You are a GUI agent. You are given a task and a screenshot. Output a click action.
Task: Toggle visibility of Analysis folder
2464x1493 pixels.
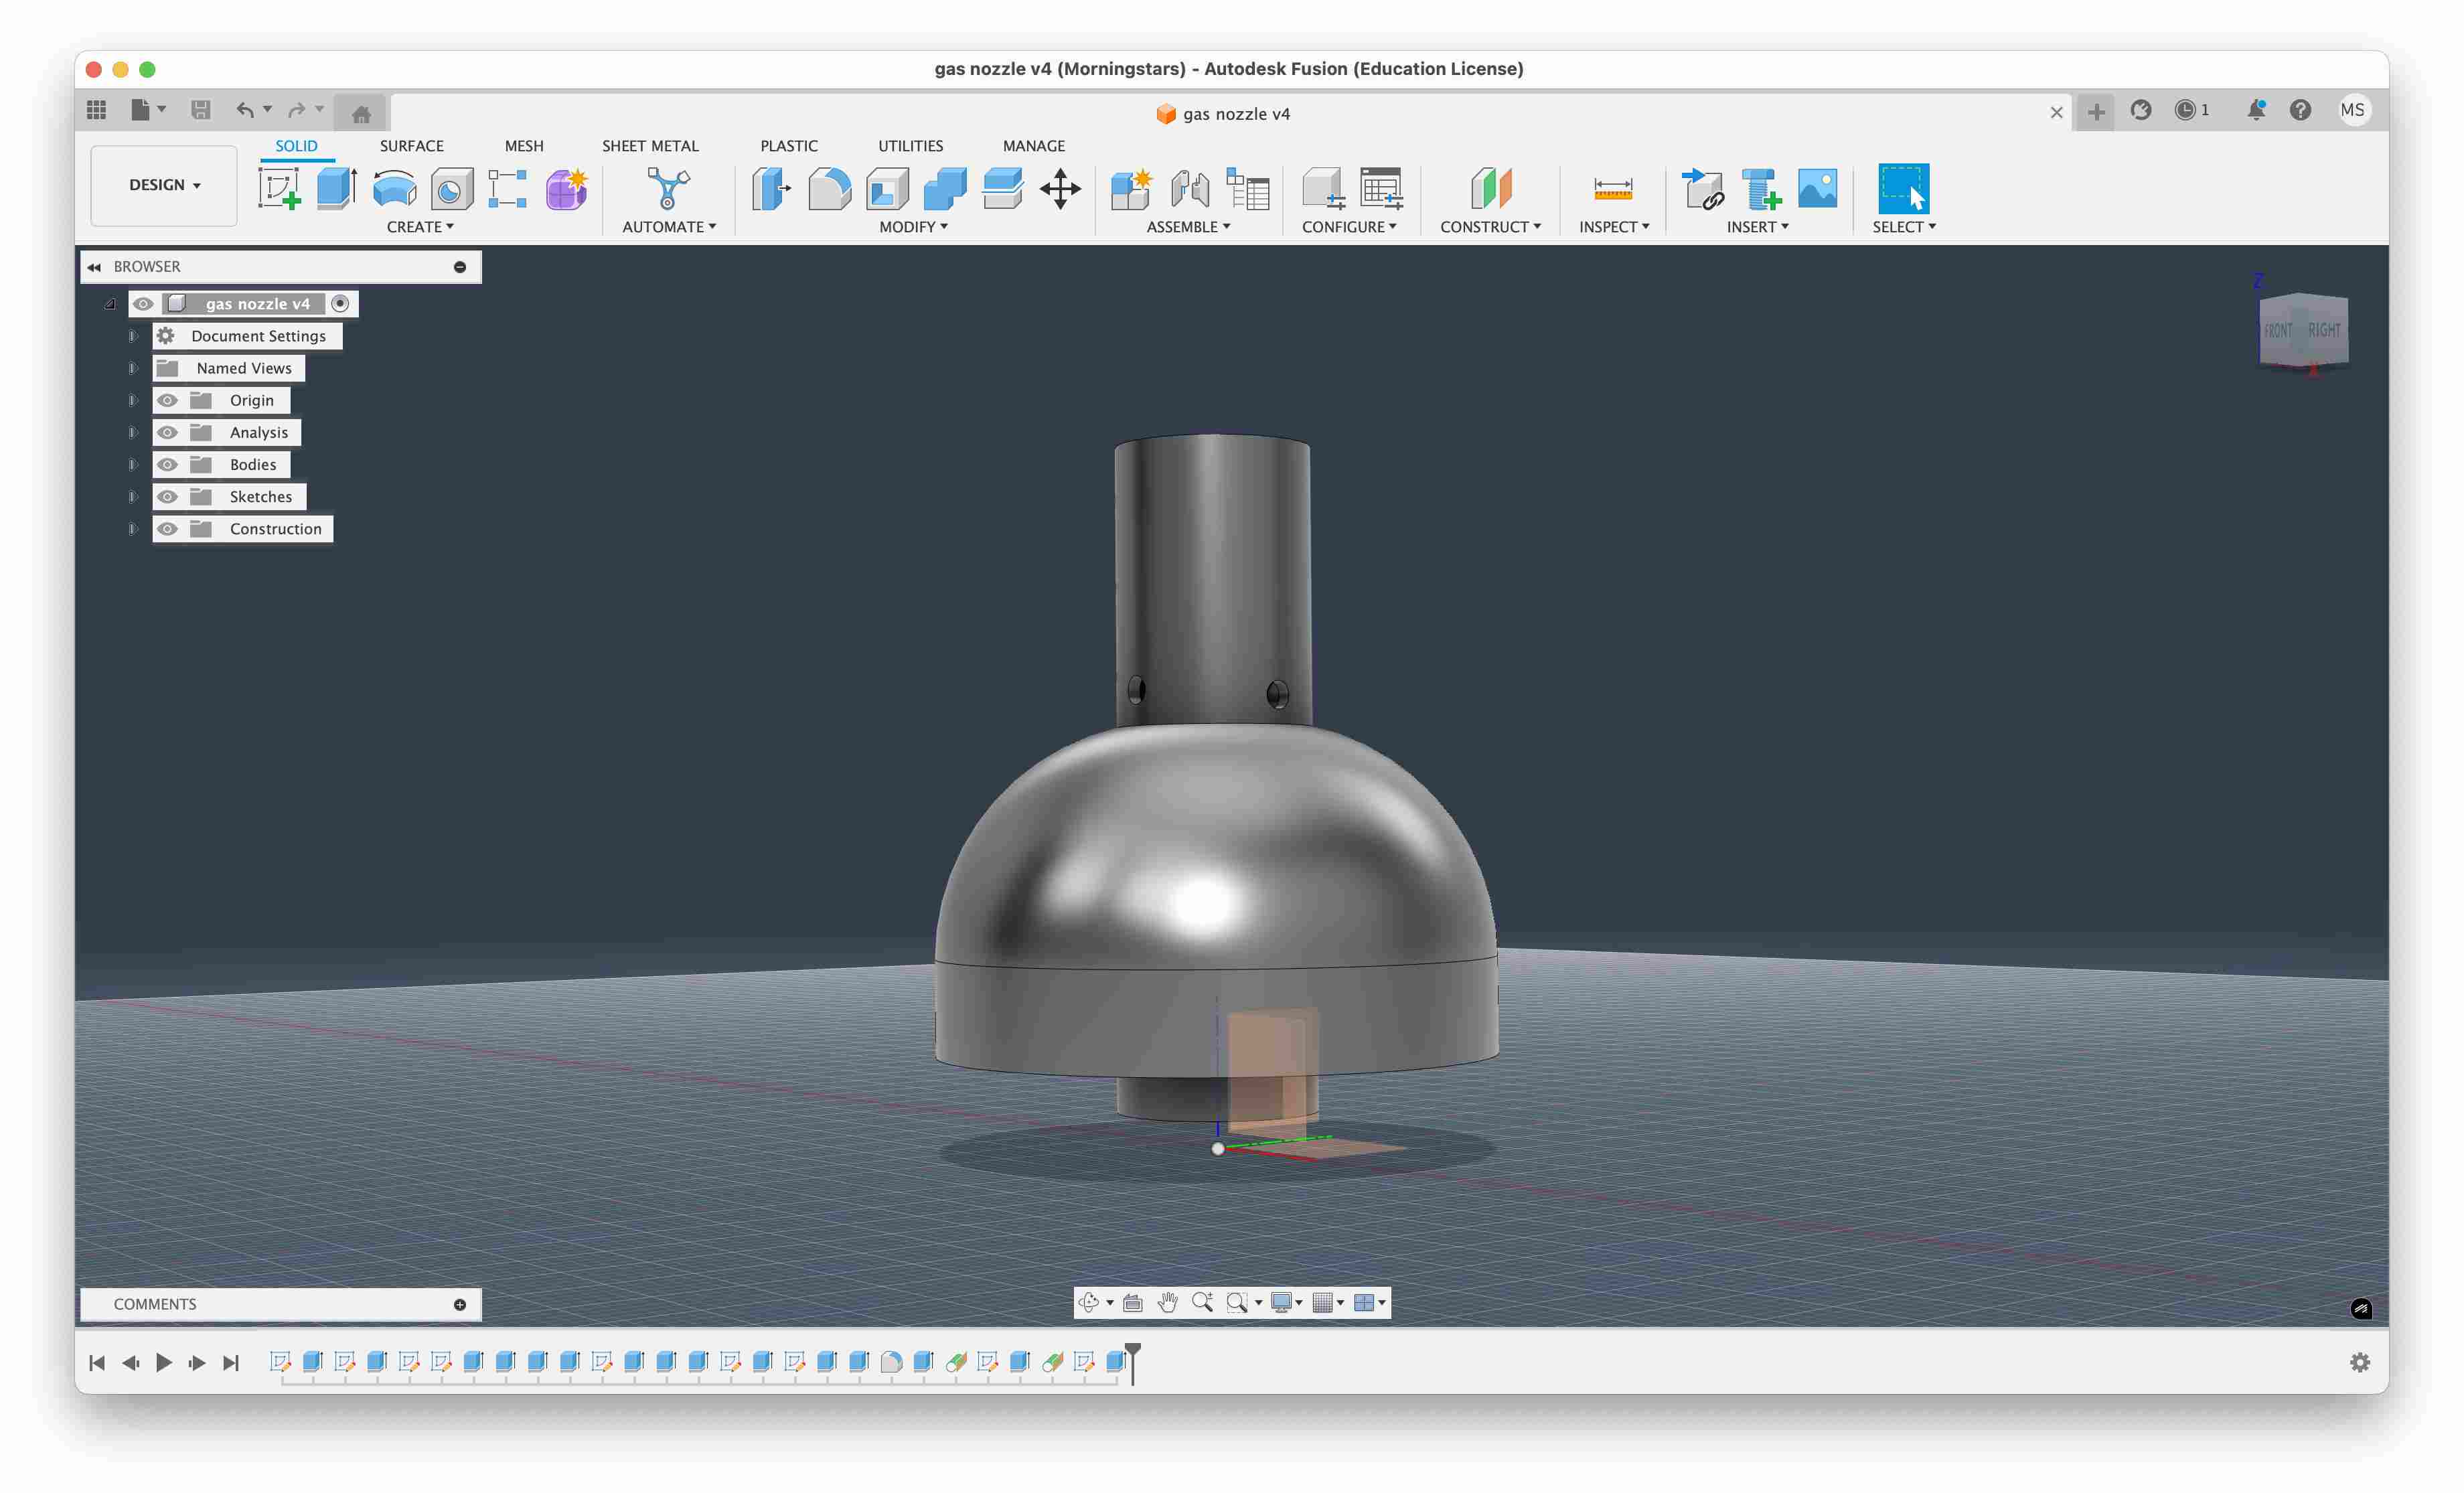point(167,432)
